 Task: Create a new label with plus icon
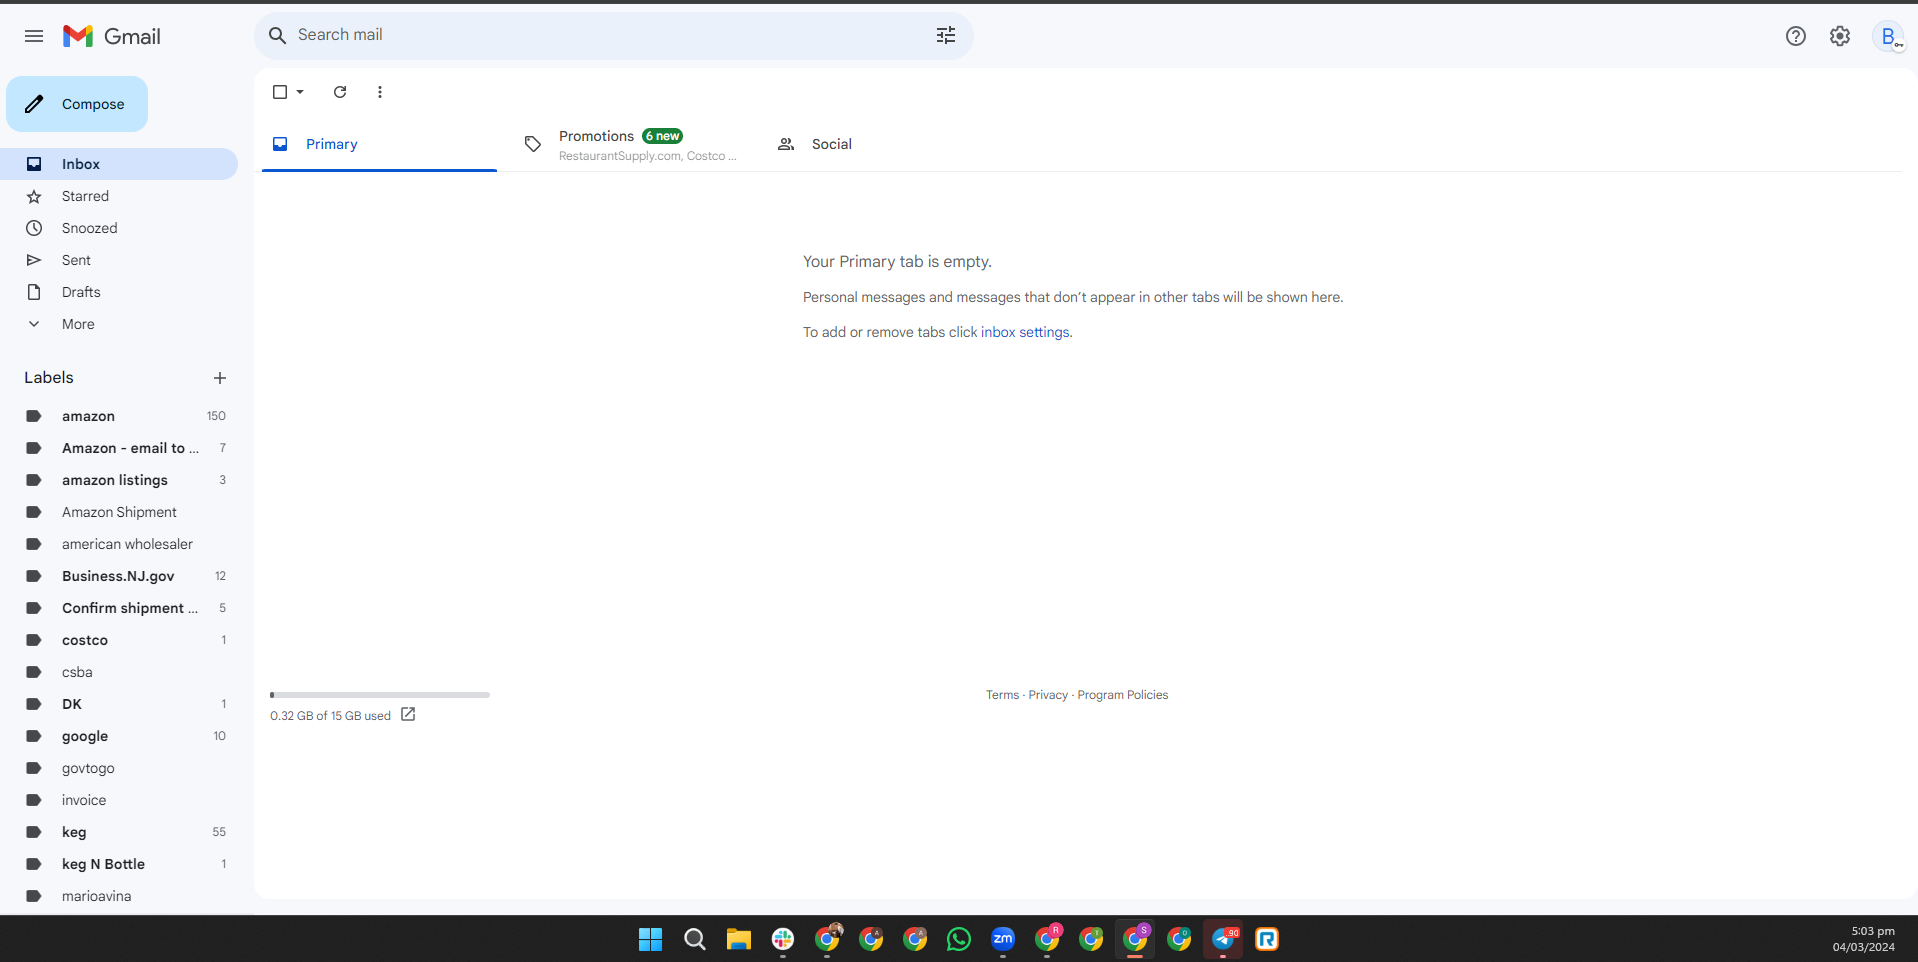tap(220, 378)
